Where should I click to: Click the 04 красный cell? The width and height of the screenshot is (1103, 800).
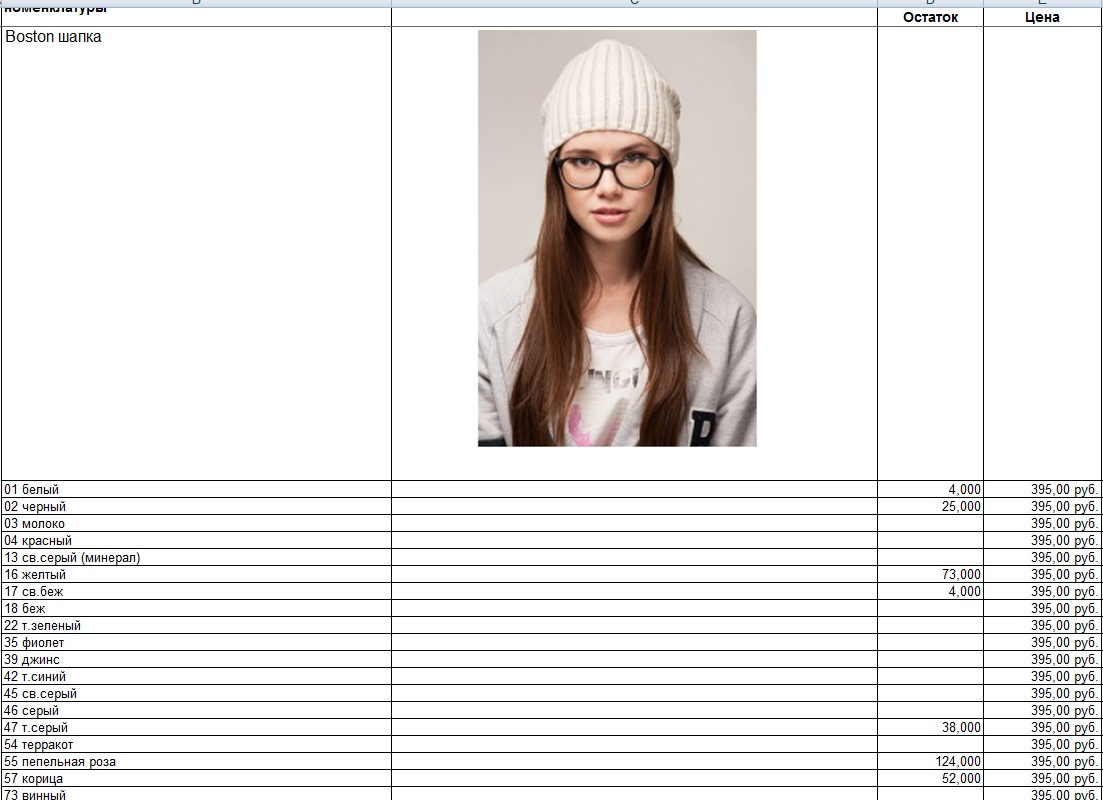[x=196, y=540]
